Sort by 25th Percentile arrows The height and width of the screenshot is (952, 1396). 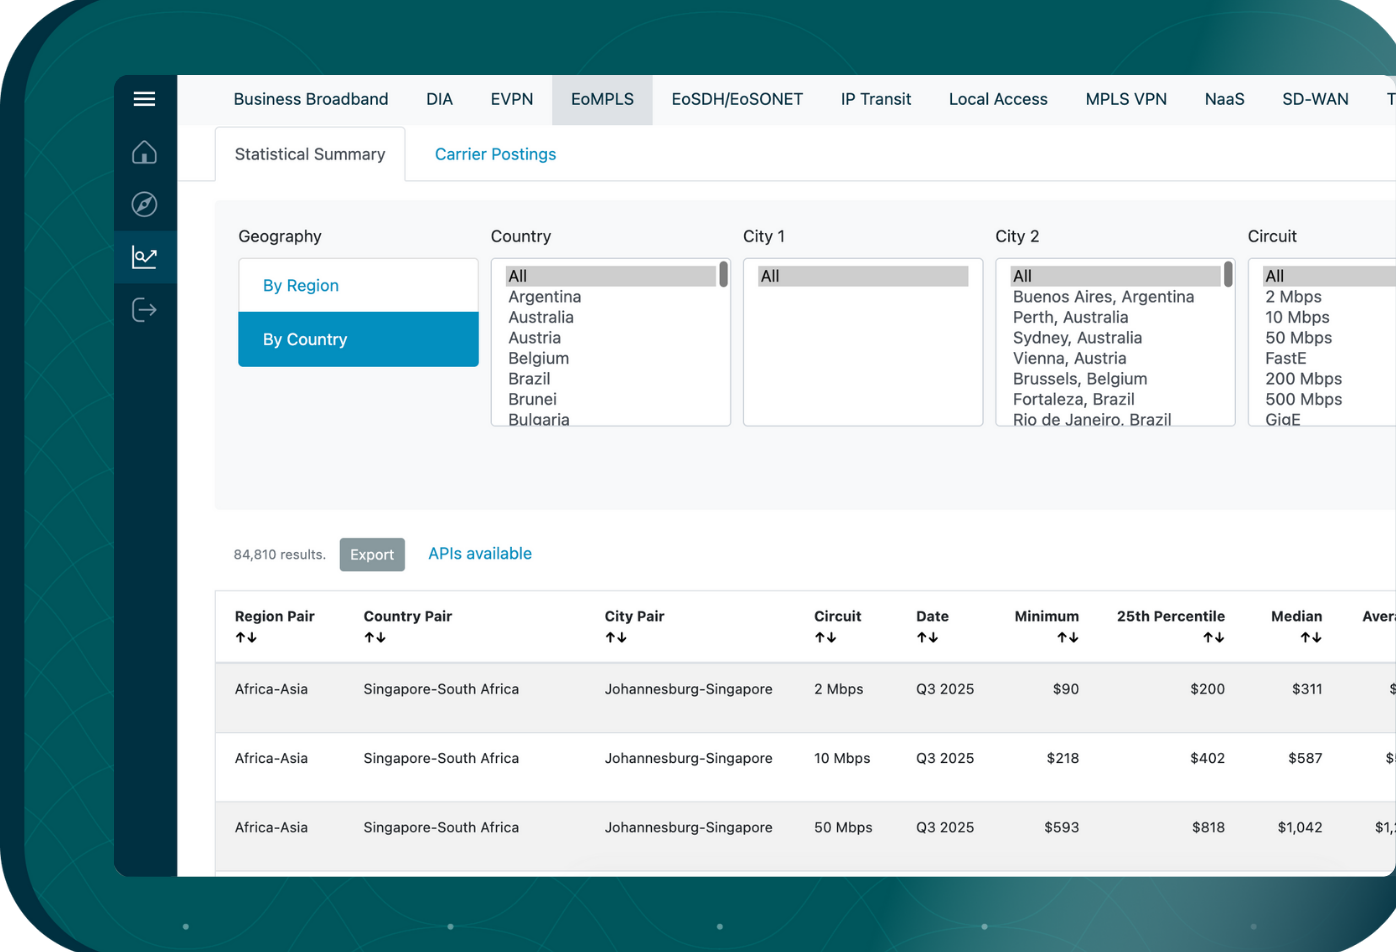(1213, 638)
